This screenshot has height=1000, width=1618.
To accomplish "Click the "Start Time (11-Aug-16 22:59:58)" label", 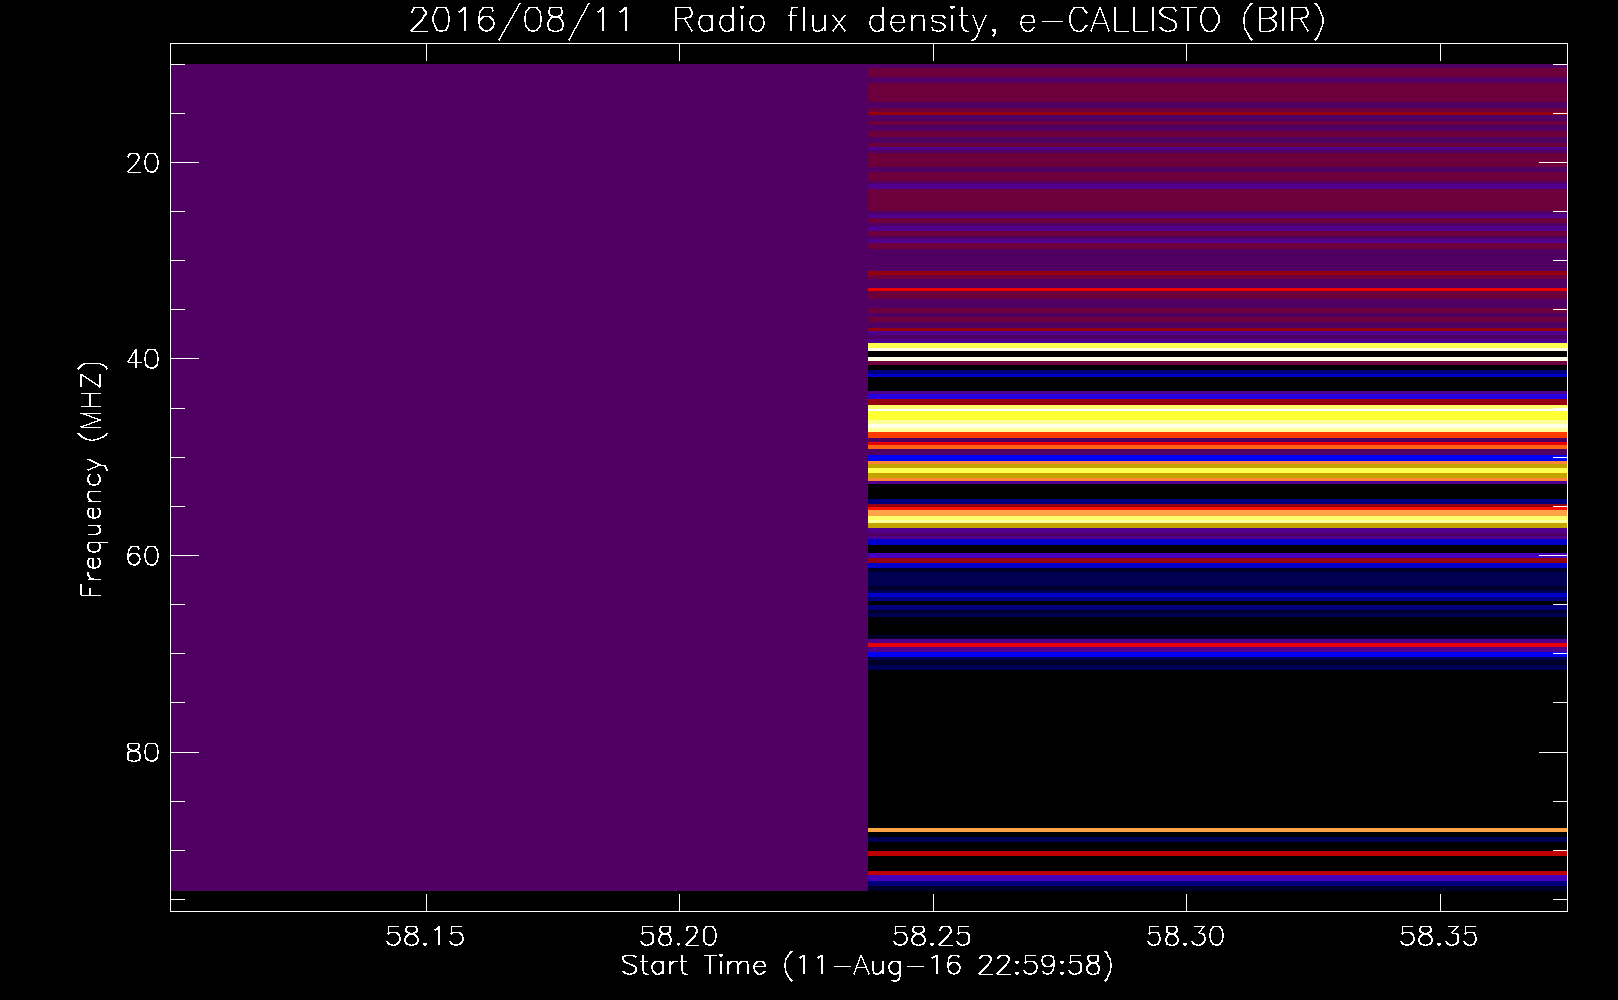I will point(867,966).
